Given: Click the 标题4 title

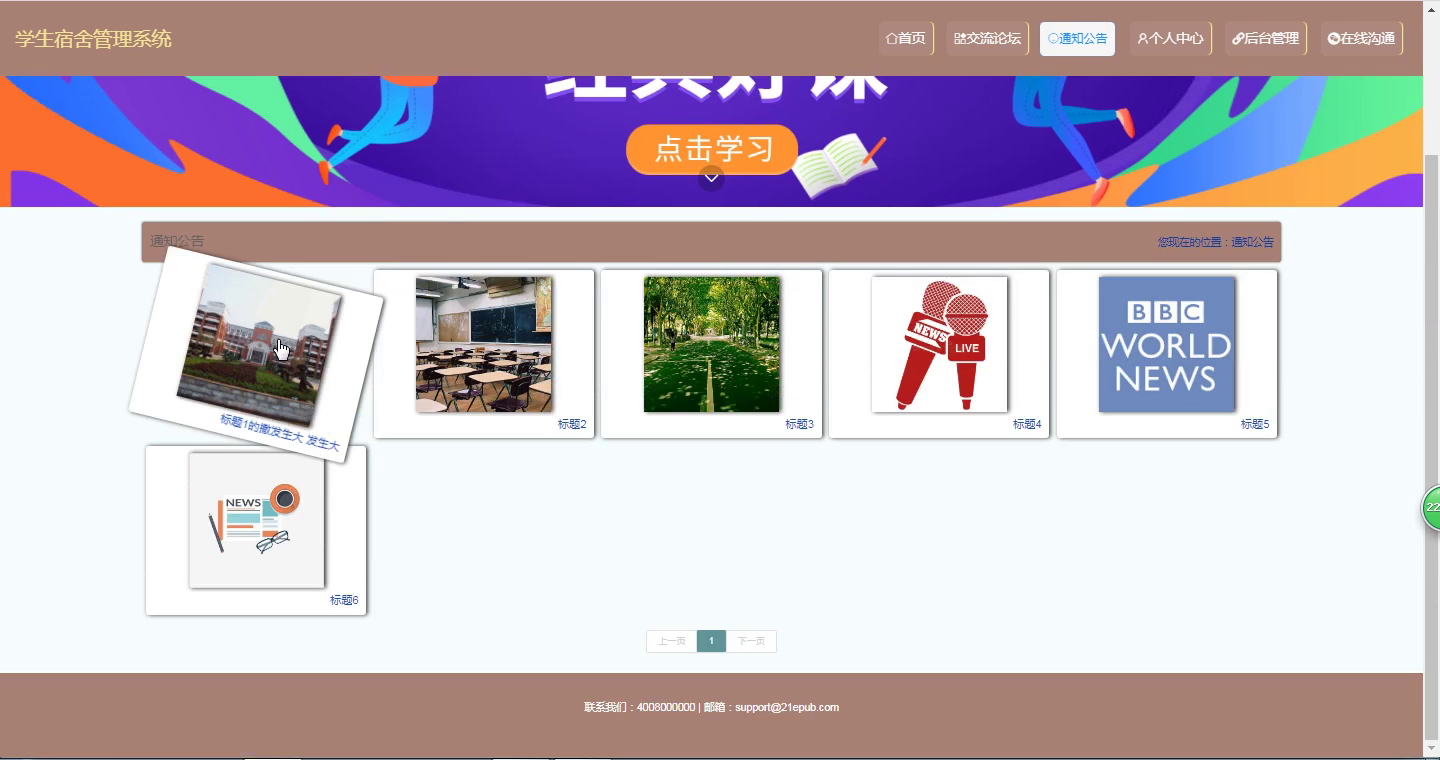Looking at the screenshot, I should click(1027, 424).
